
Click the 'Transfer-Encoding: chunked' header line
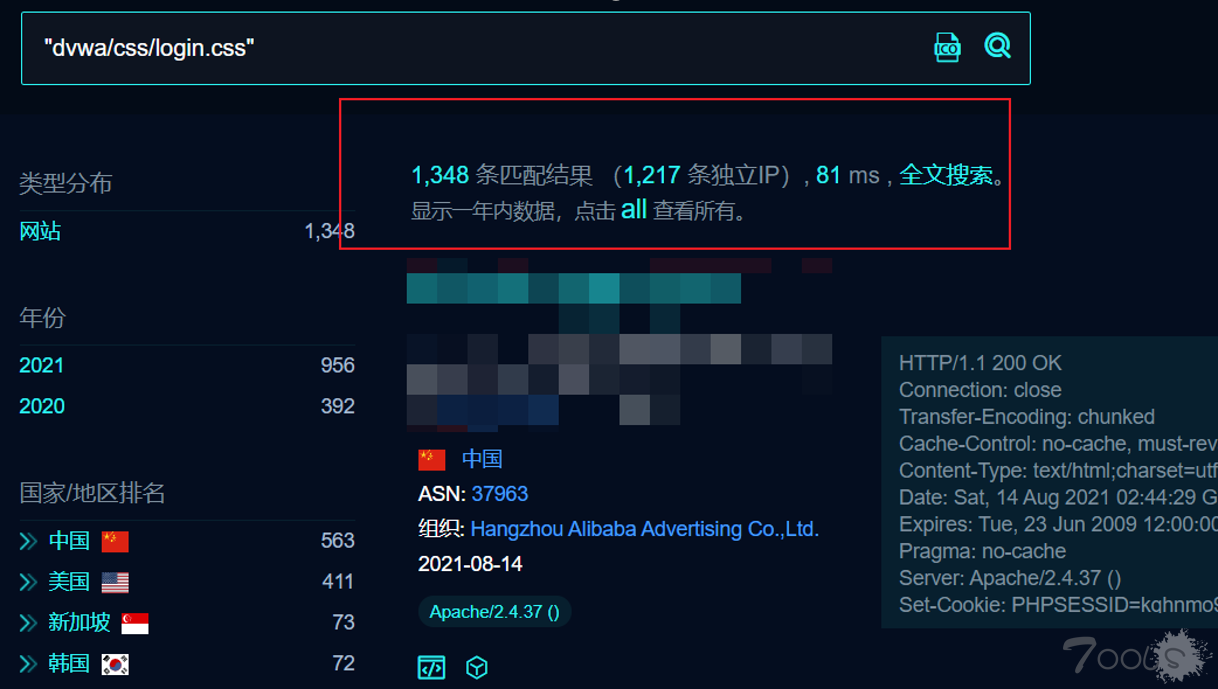click(x=1027, y=417)
